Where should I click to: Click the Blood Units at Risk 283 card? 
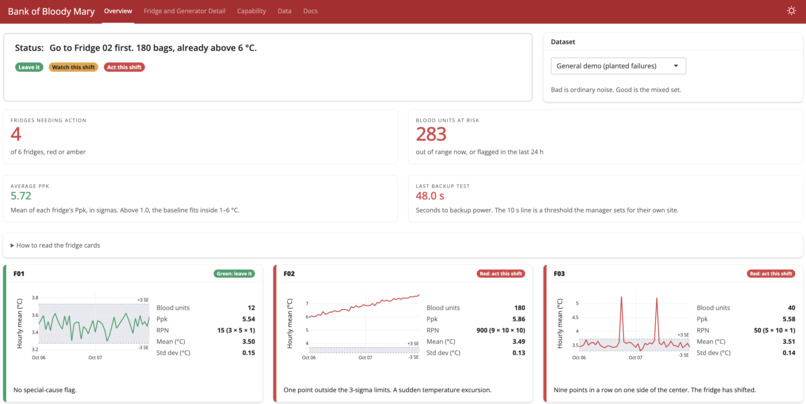(606, 136)
